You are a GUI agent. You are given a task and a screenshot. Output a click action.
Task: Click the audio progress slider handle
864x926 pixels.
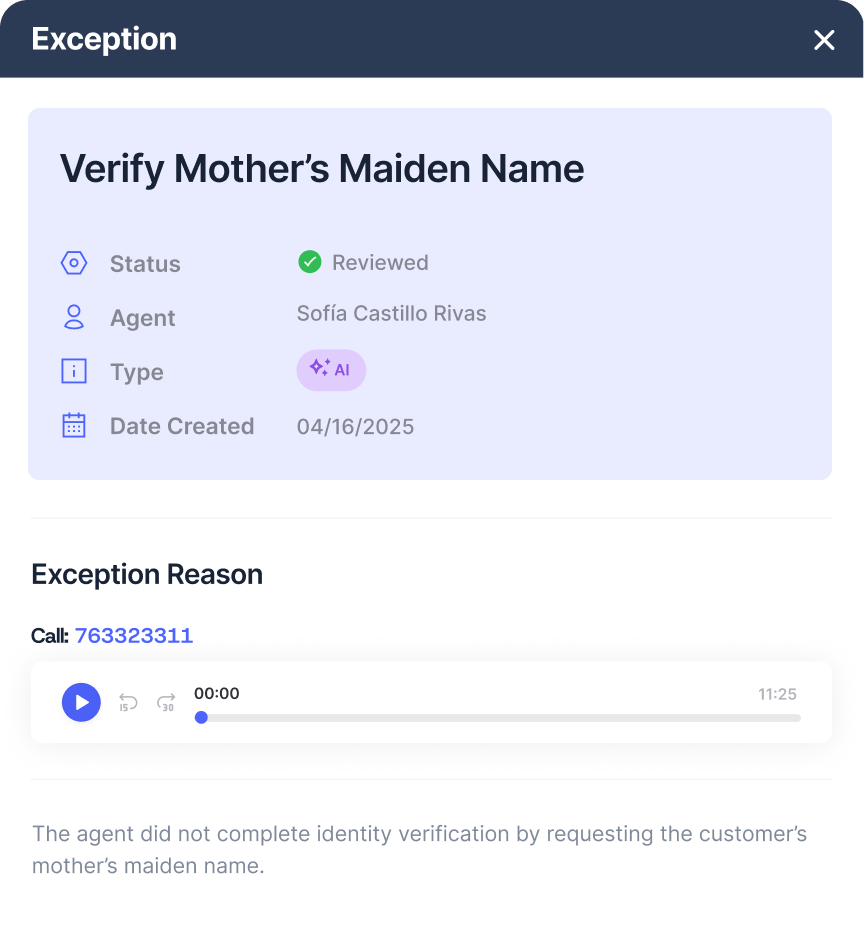[x=201, y=718]
